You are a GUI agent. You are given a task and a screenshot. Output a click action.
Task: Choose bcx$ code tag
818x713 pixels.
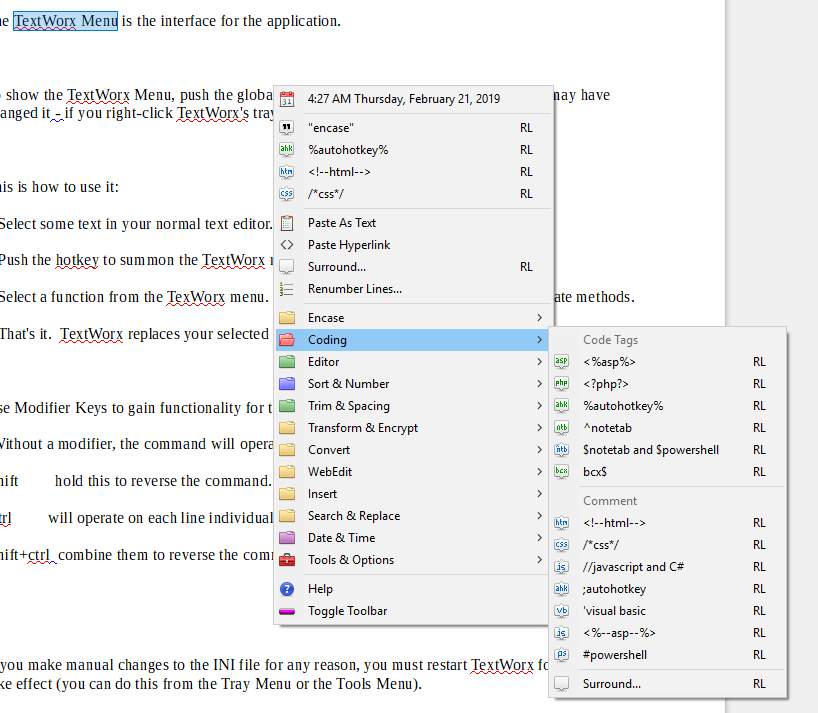pyautogui.click(x=668, y=472)
